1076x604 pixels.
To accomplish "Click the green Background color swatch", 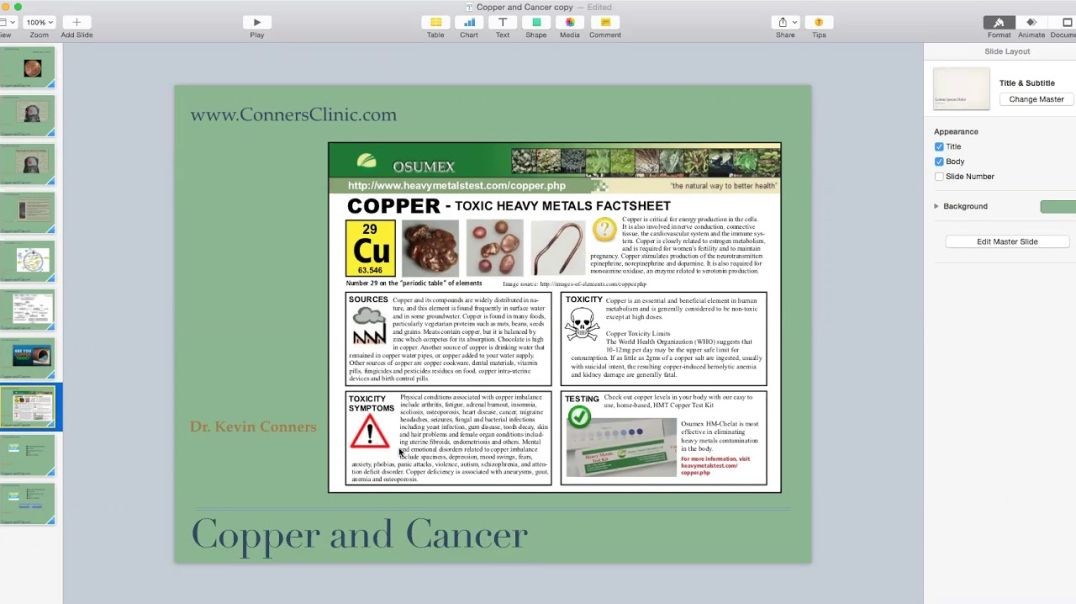I will 1058,207.
